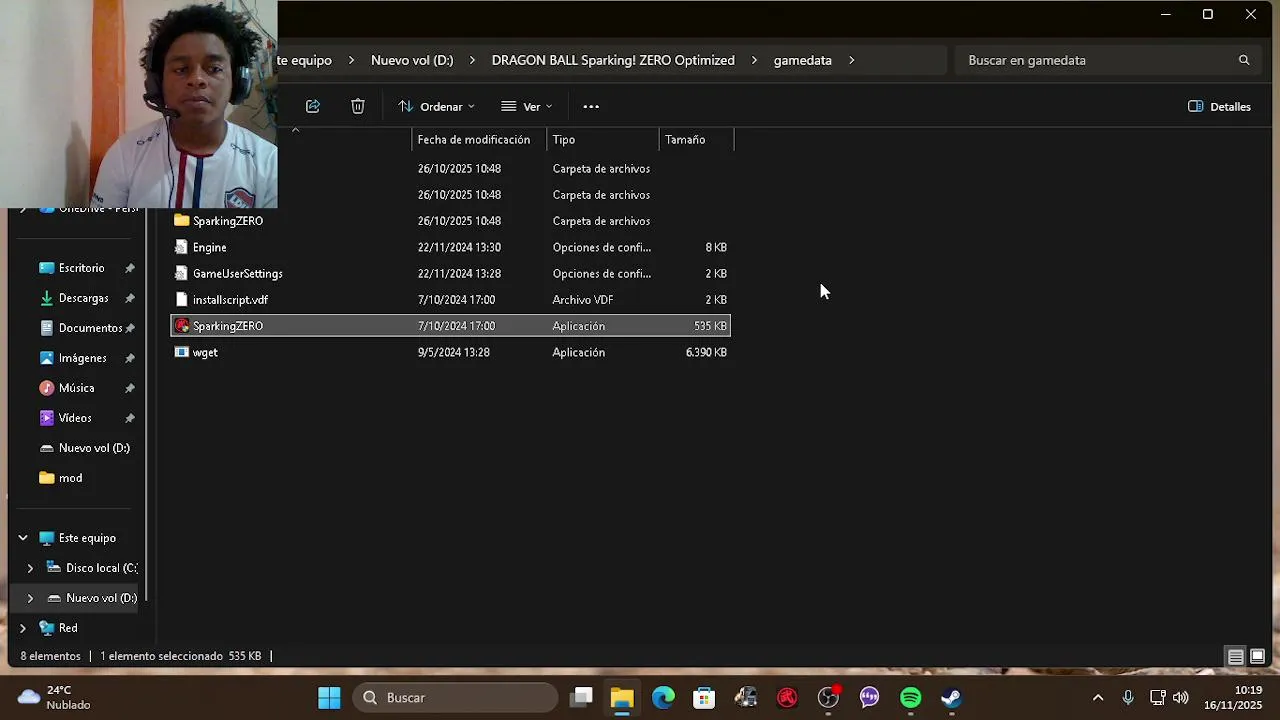
Task: Click the Engine config file icon
Action: 182,247
